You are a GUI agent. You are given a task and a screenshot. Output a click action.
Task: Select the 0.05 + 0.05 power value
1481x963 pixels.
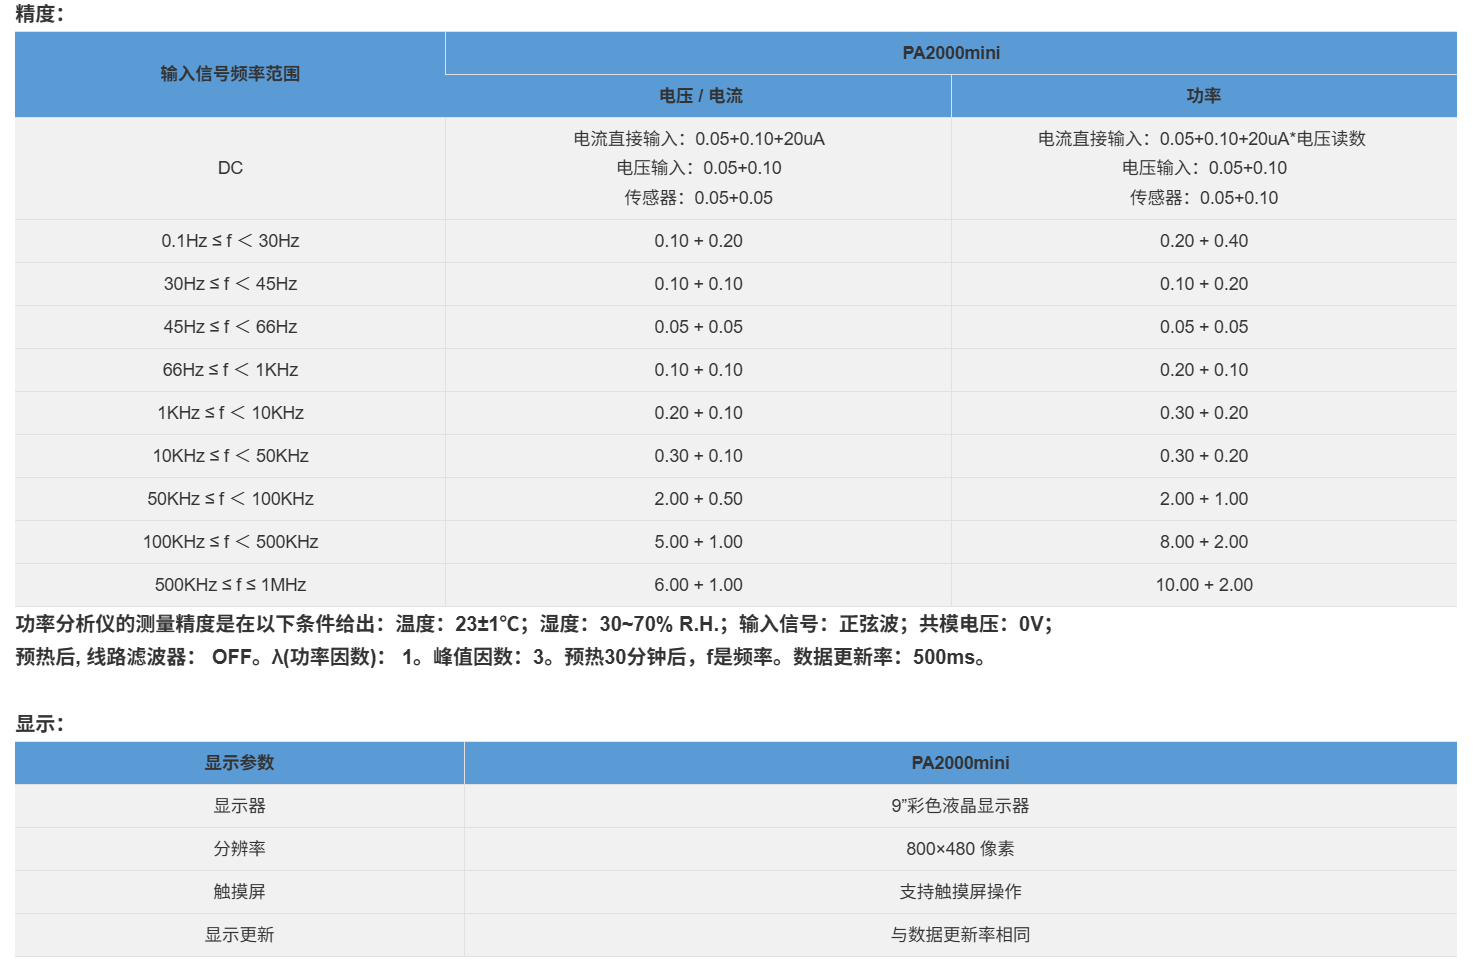pos(1204,327)
